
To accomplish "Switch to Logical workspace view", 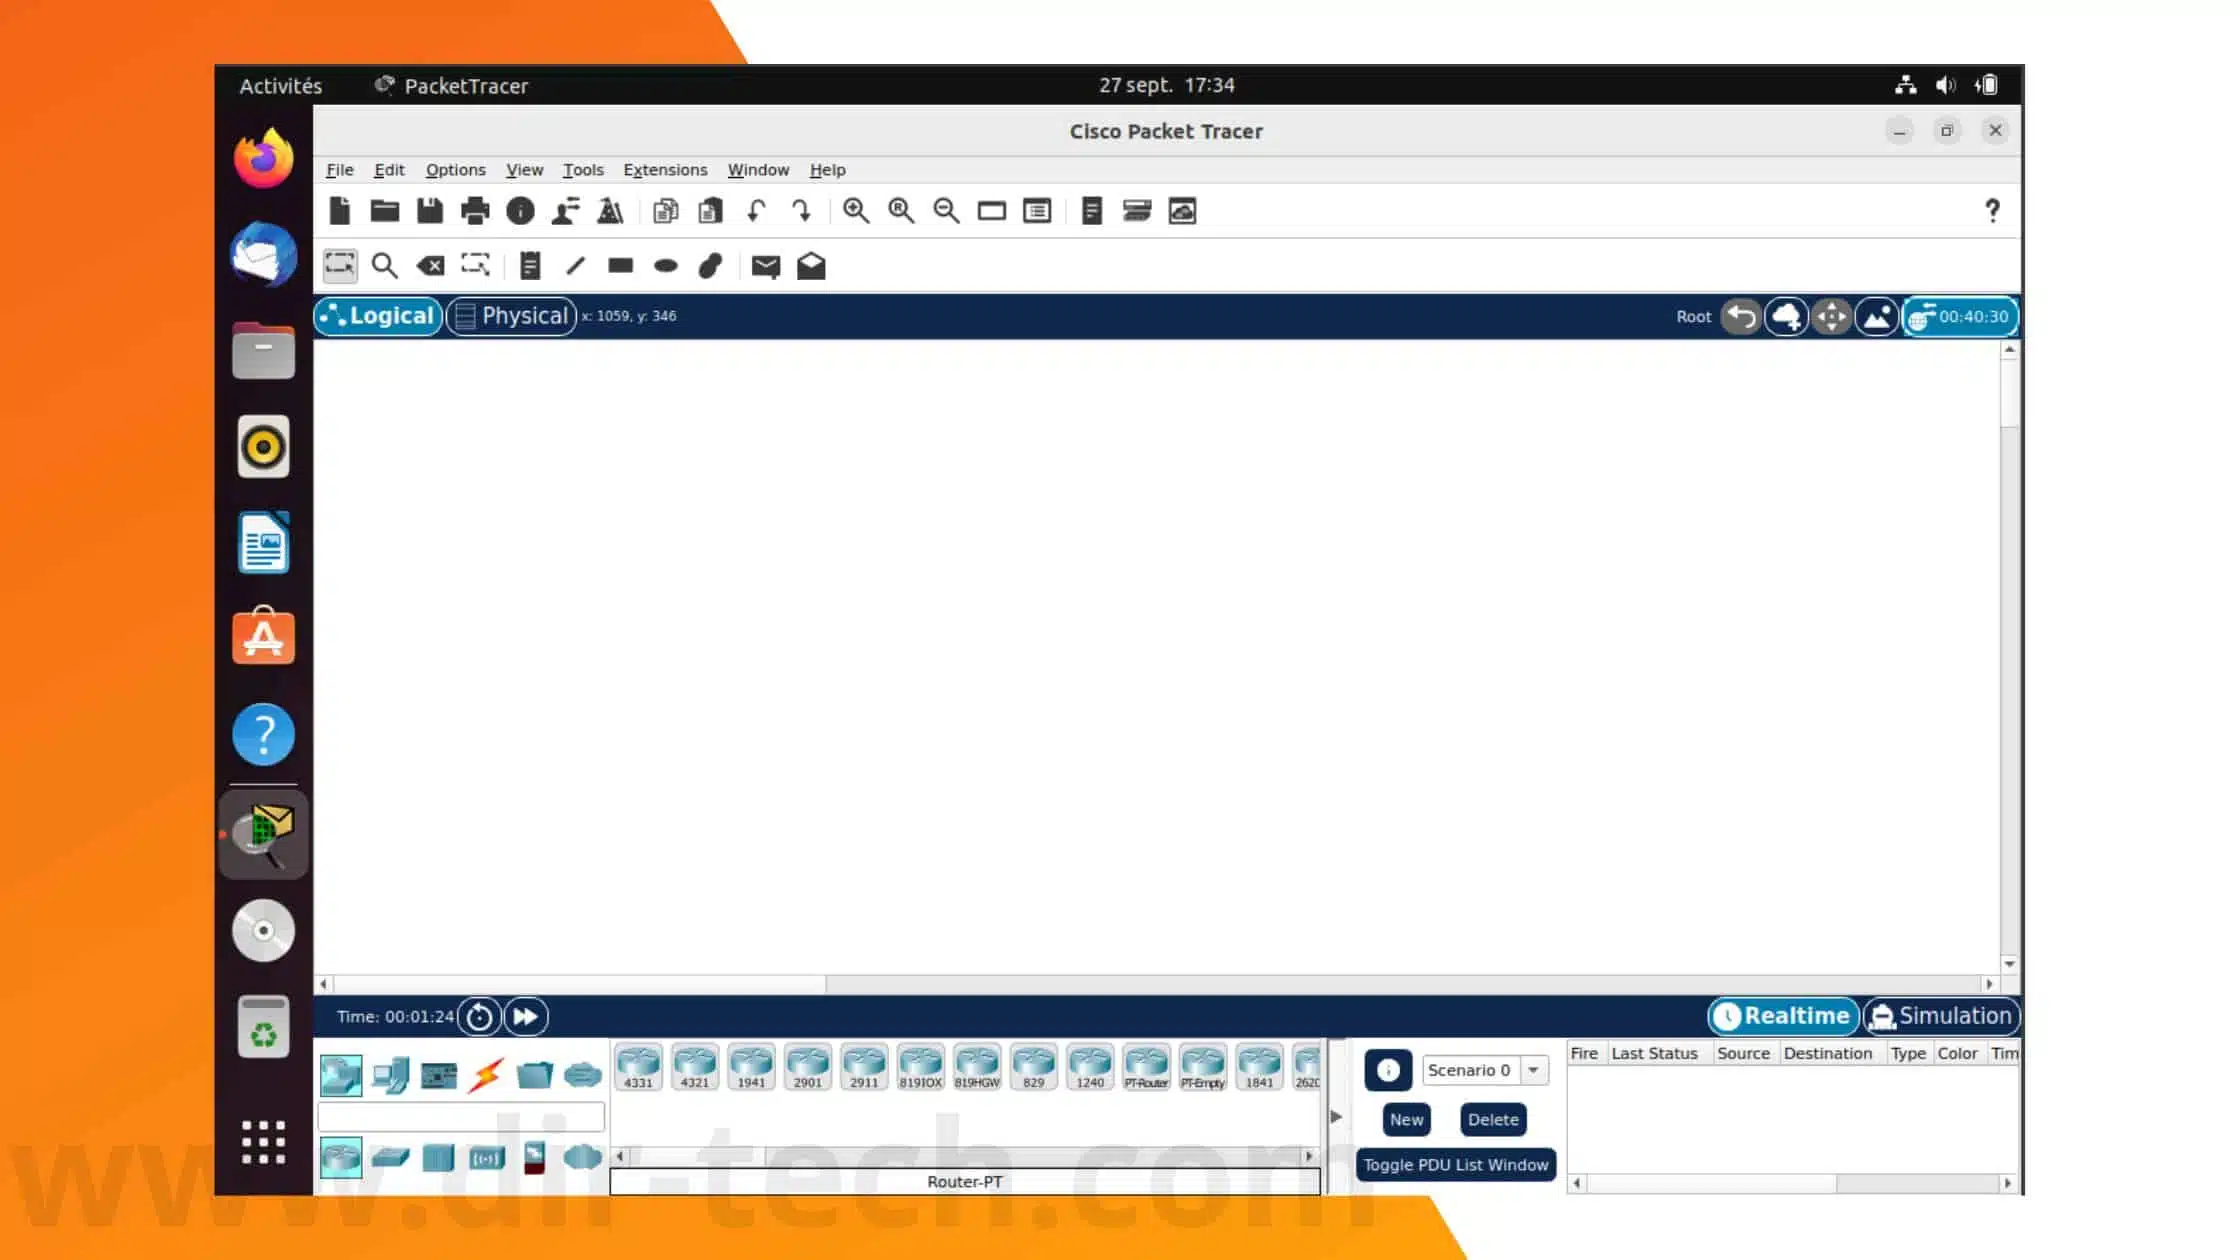I will click(x=378, y=316).
